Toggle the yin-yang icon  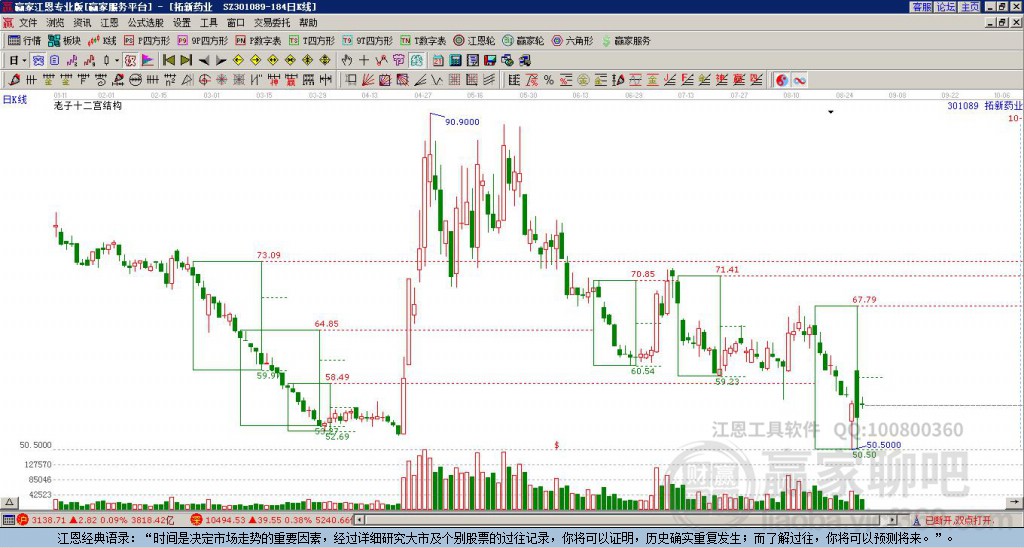coord(782,80)
